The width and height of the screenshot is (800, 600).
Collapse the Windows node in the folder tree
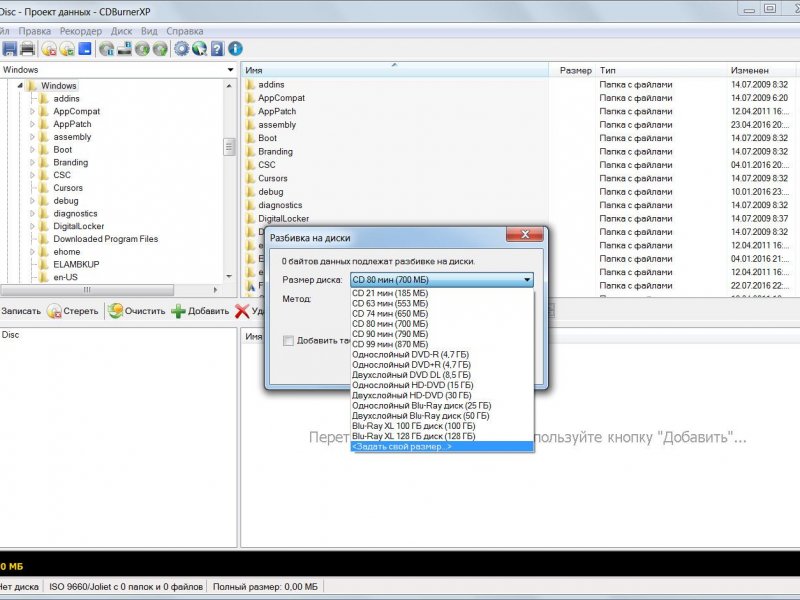(x=20, y=86)
